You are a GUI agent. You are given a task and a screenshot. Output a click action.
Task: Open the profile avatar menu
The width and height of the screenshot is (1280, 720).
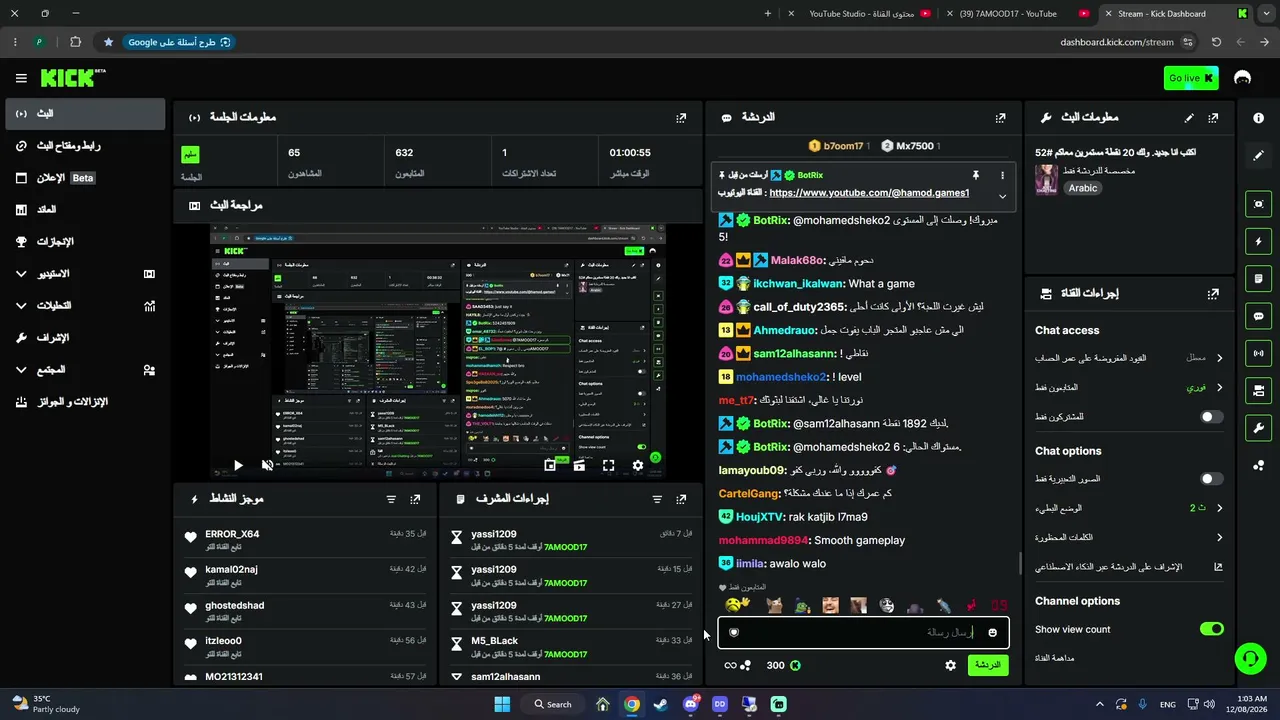click(x=1243, y=78)
